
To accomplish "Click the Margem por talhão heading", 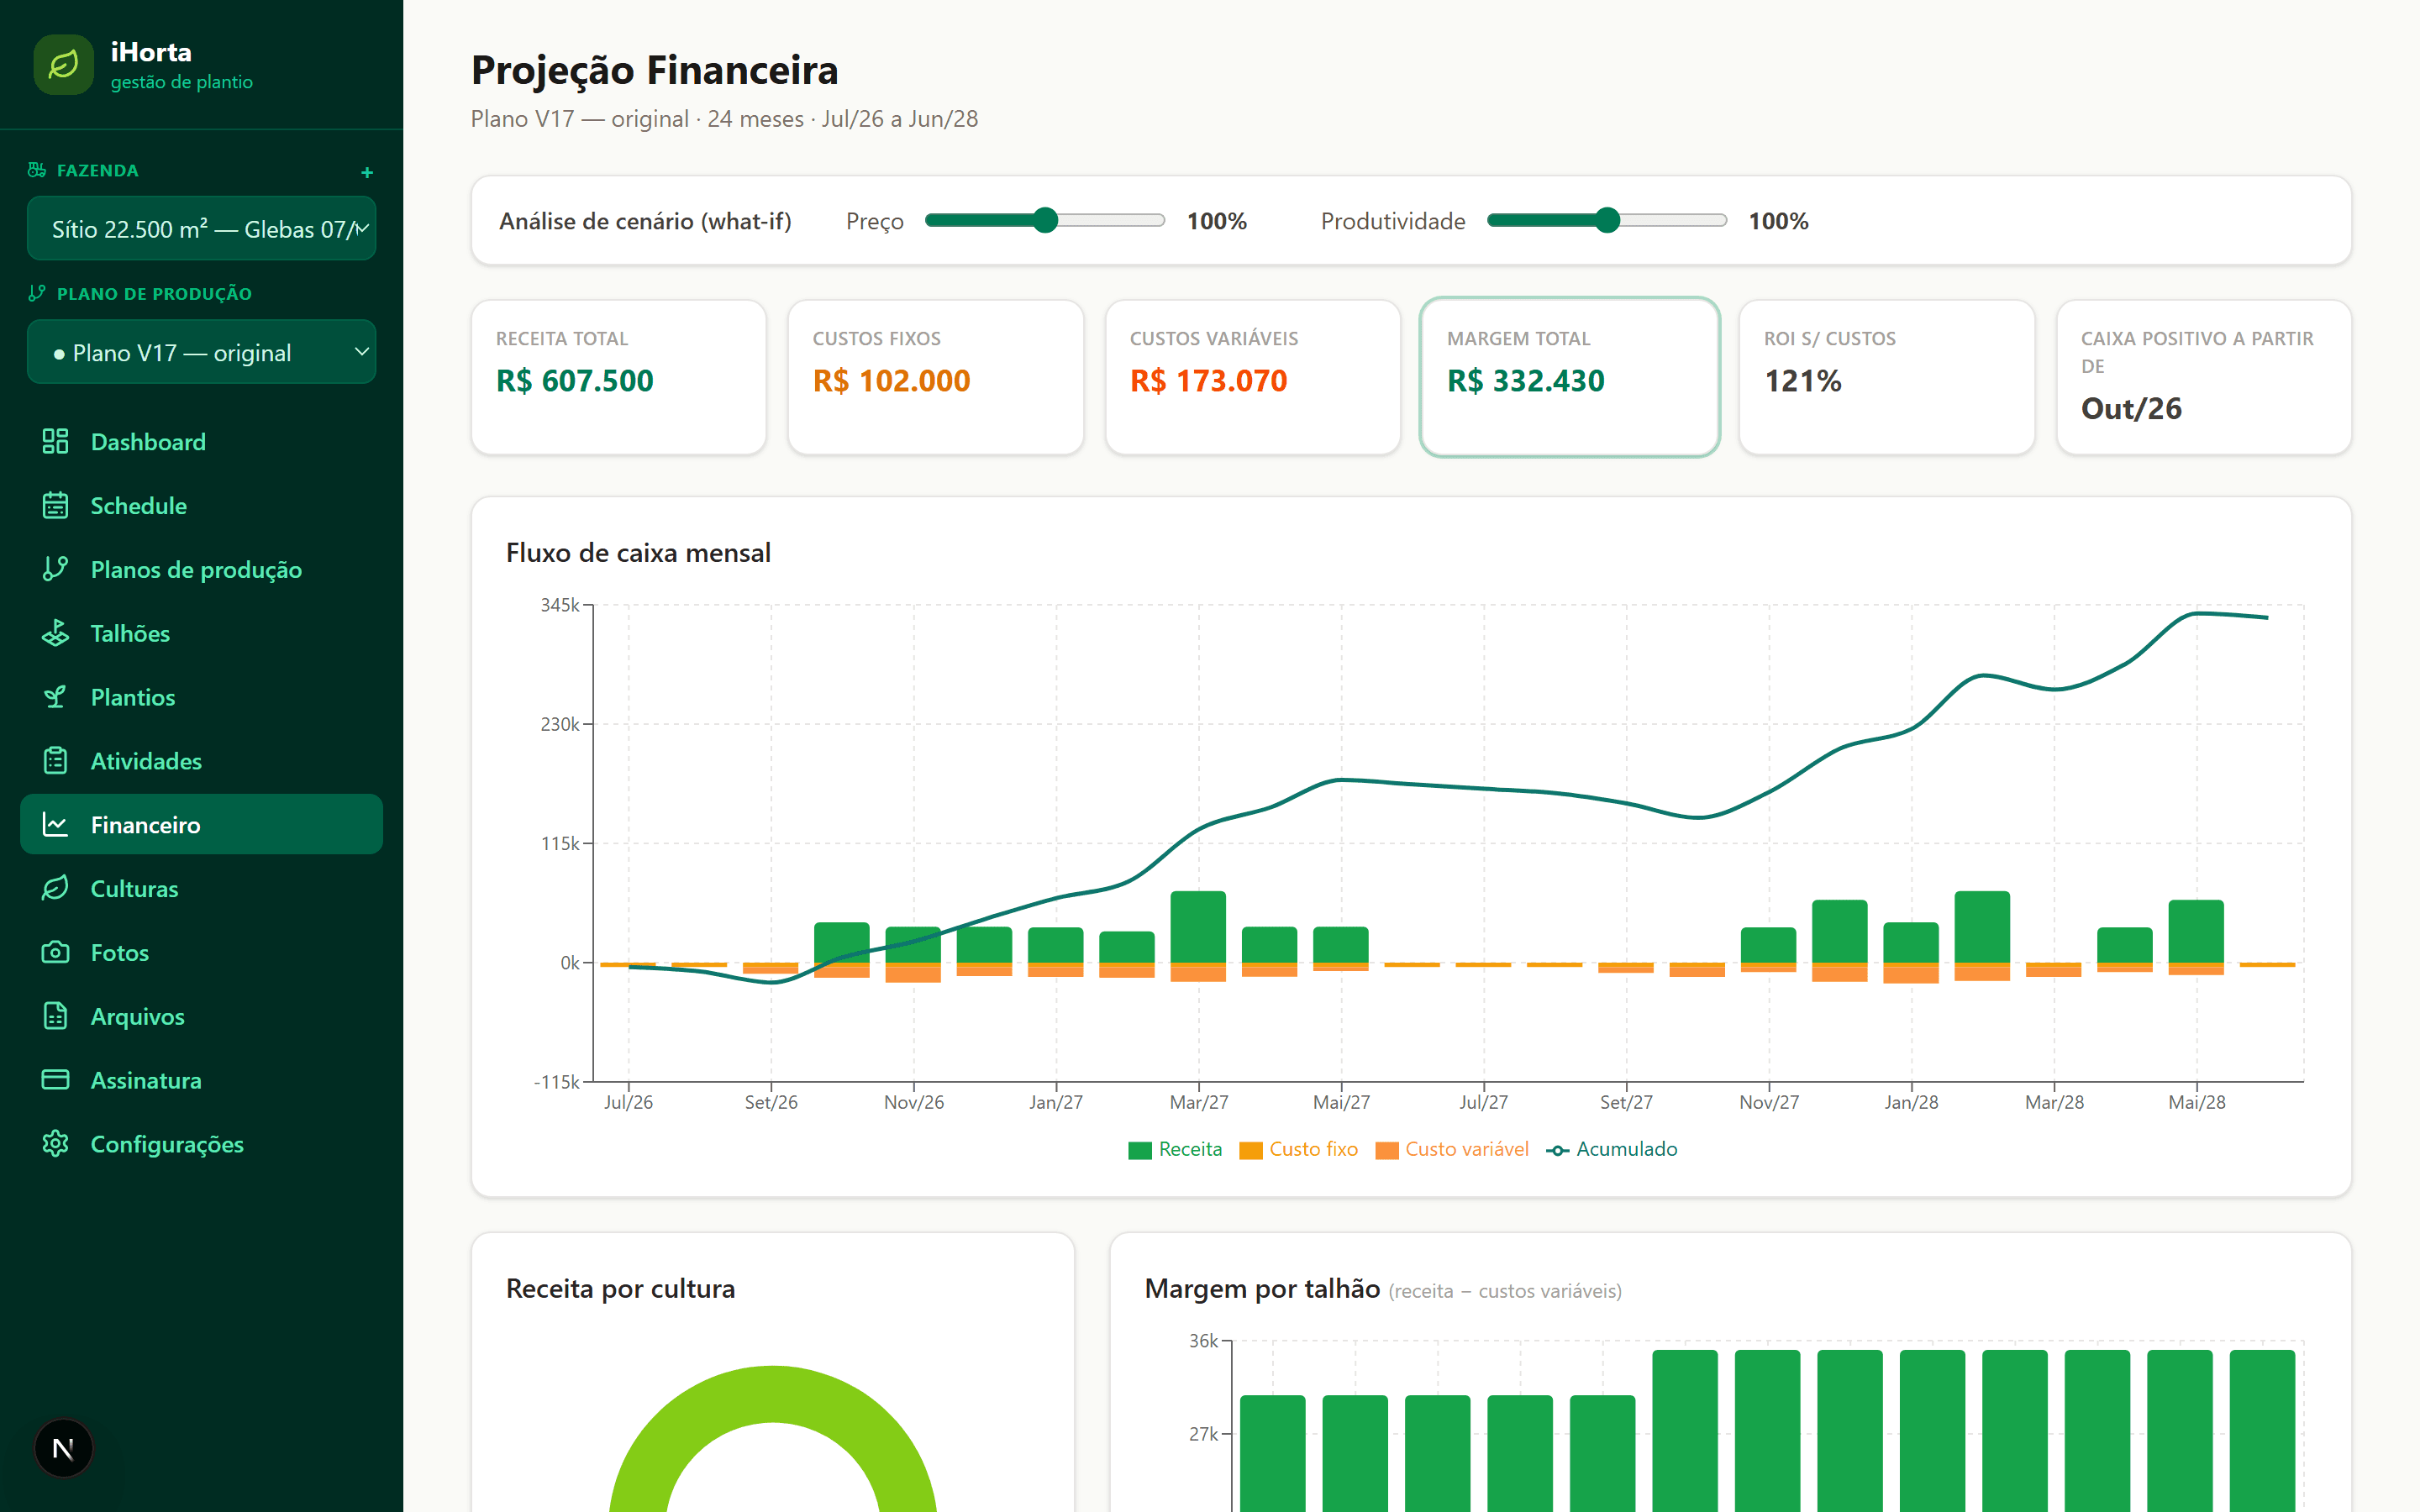I will coord(1262,1289).
